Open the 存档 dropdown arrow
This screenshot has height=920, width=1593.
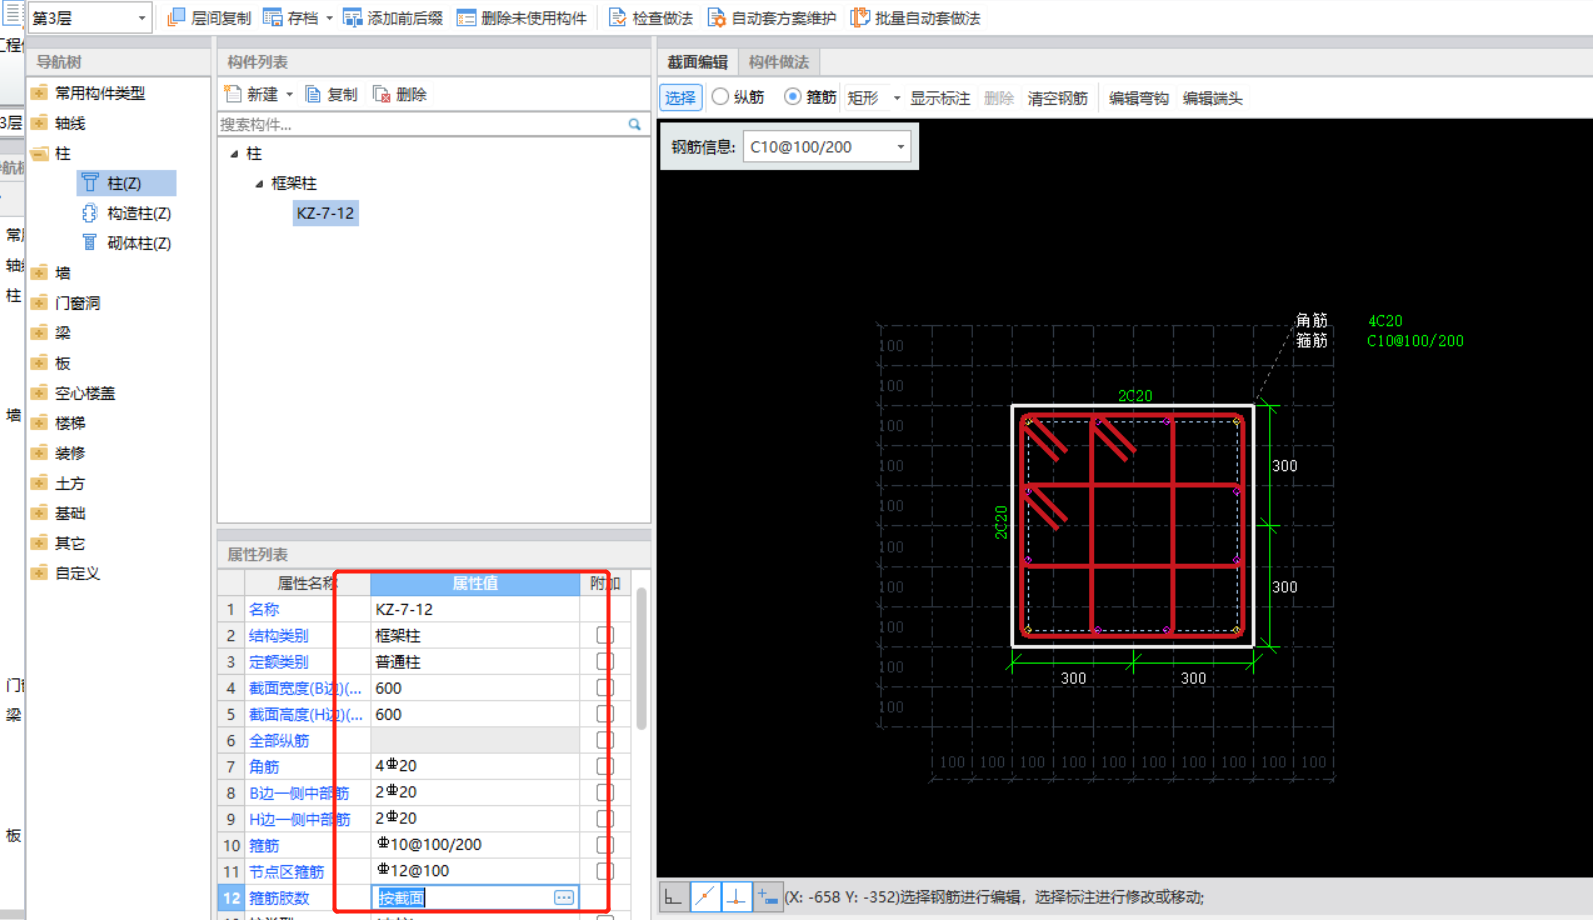click(329, 18)
